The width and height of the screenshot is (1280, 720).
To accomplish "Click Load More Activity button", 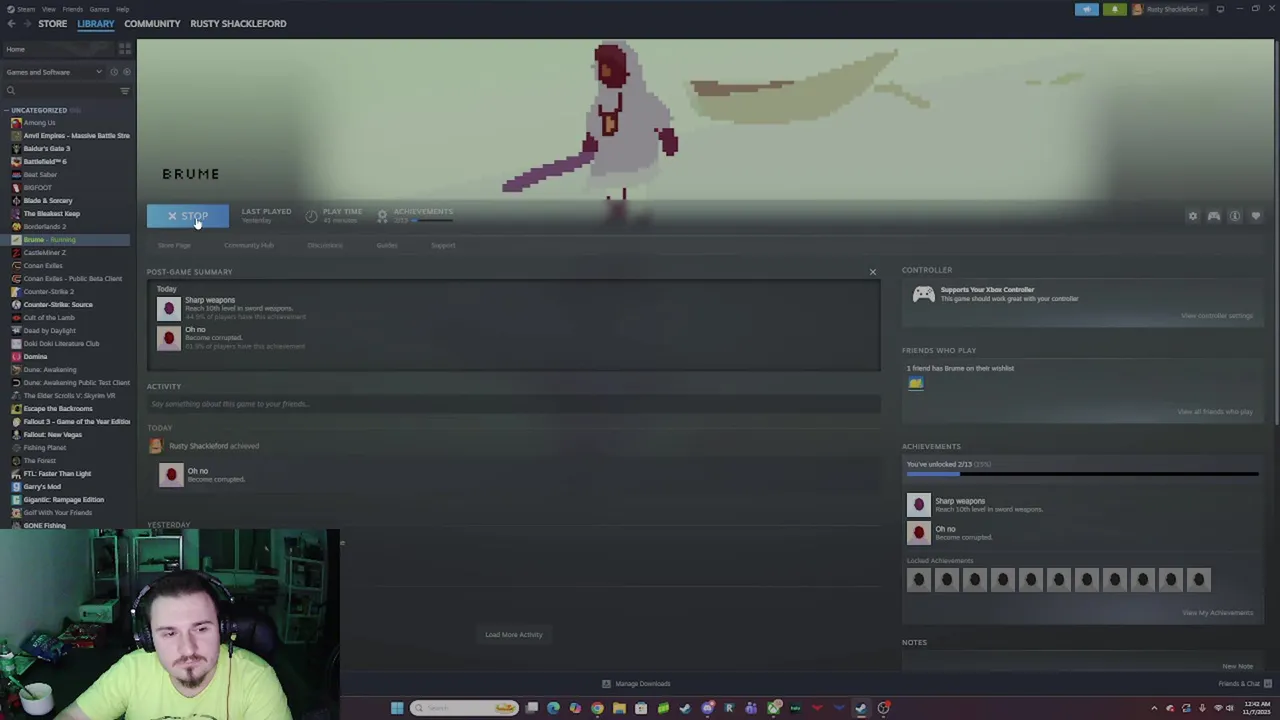I will 514,635.
